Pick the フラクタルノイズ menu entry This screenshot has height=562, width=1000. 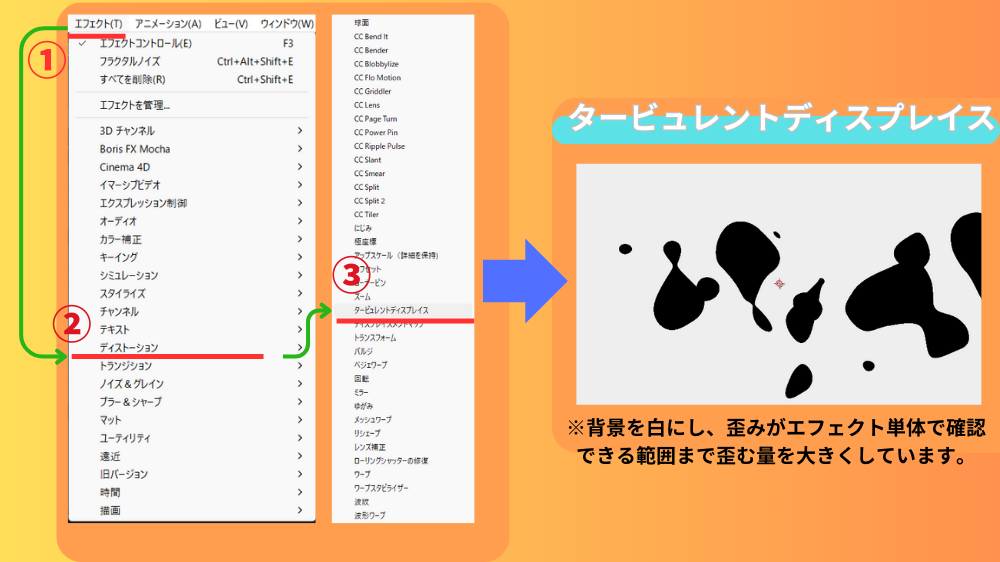pos(130,62)
